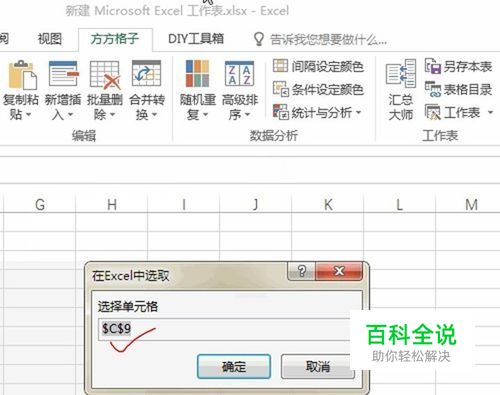Click the 间隔设定颜色 label
The width and height of the screenshot is (500, 395).
327,67
